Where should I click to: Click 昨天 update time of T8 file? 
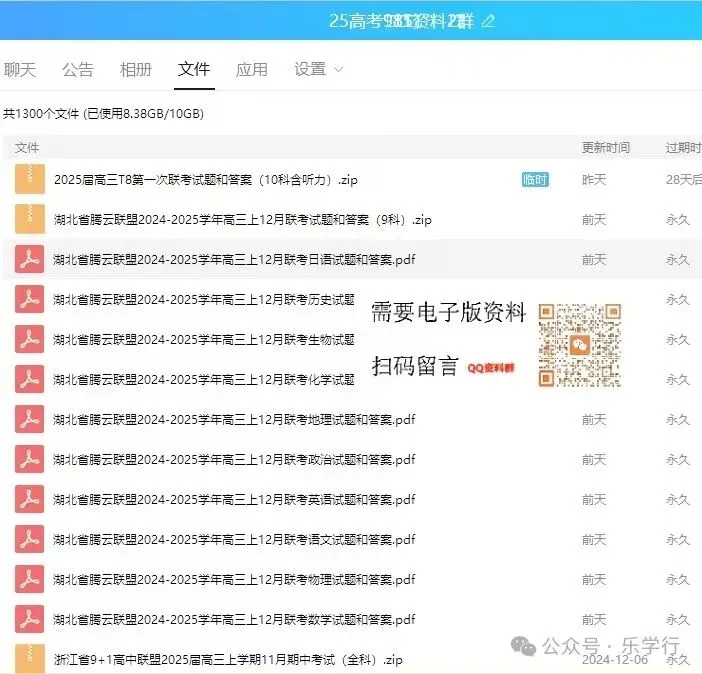[594, 180]
